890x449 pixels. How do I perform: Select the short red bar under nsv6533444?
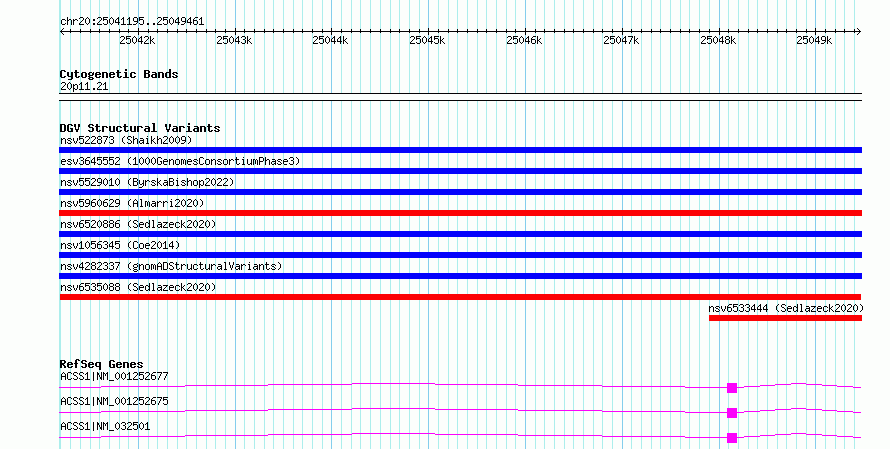click(785, 318)
